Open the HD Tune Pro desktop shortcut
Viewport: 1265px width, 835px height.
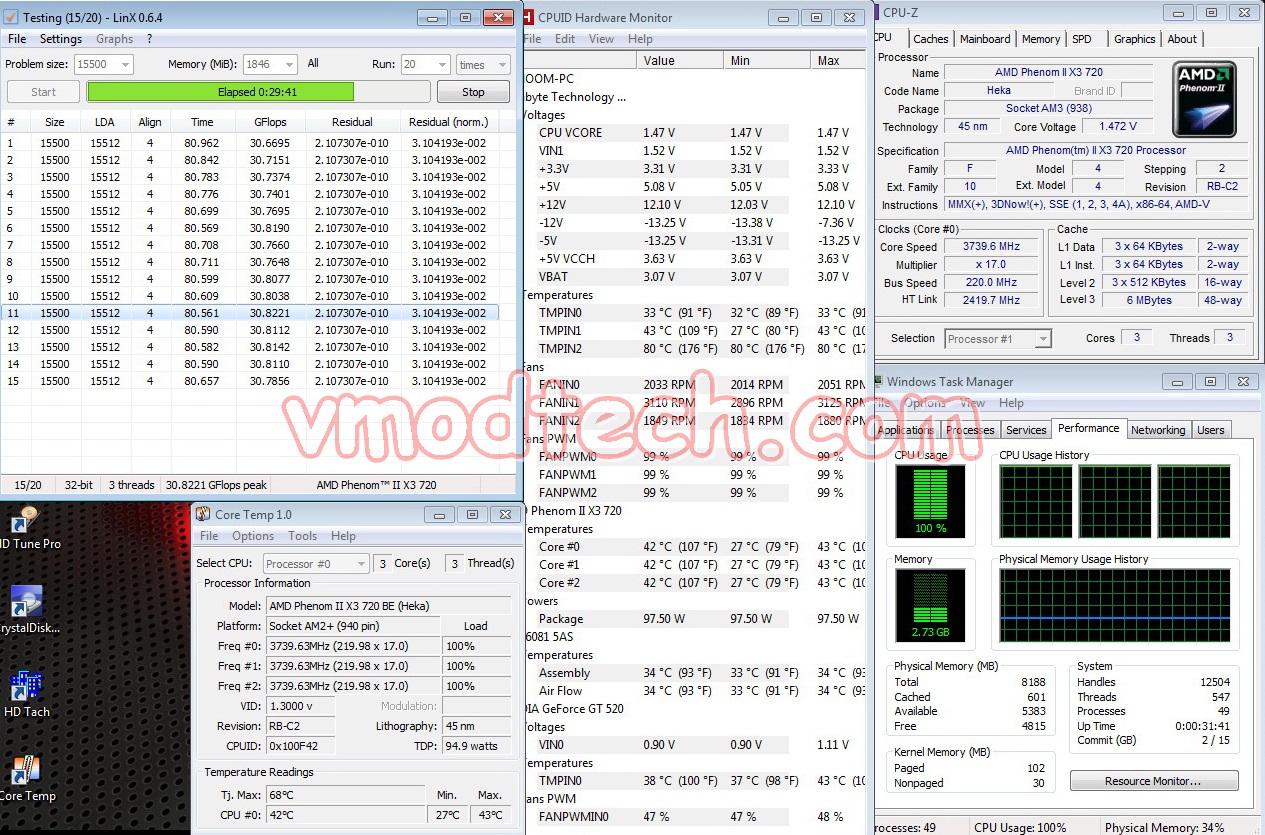tap(27, 526)
